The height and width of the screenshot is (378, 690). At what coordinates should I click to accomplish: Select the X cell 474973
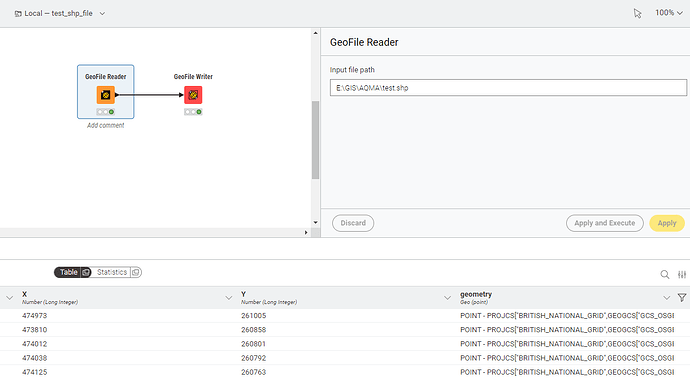(x=34, y=316)
